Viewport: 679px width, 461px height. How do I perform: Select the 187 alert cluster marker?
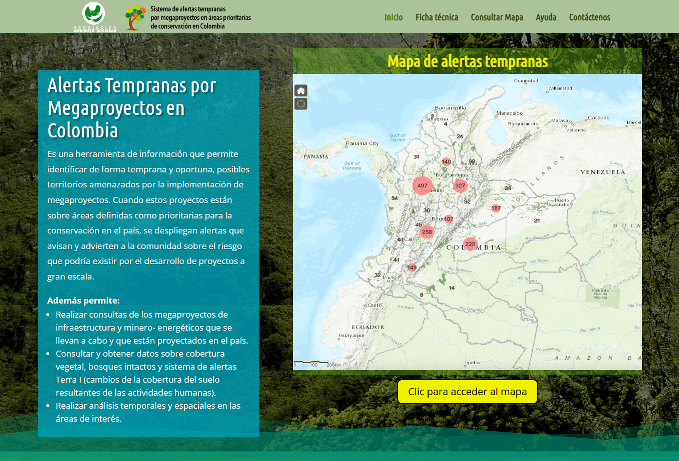(x=496, y=208)
